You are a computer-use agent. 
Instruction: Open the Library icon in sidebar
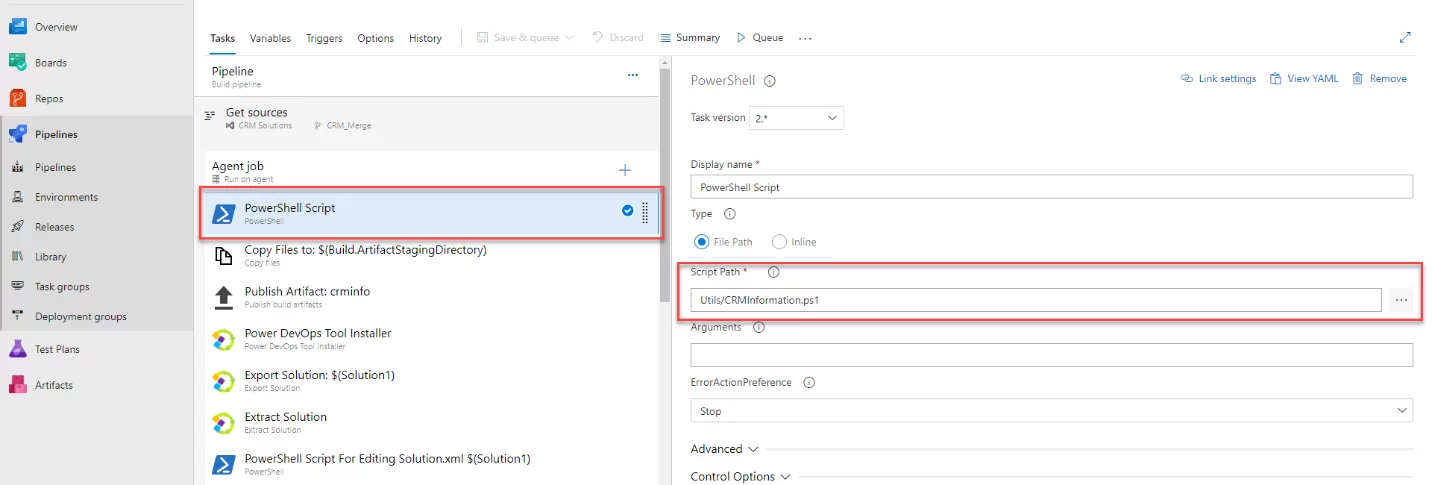17,256
